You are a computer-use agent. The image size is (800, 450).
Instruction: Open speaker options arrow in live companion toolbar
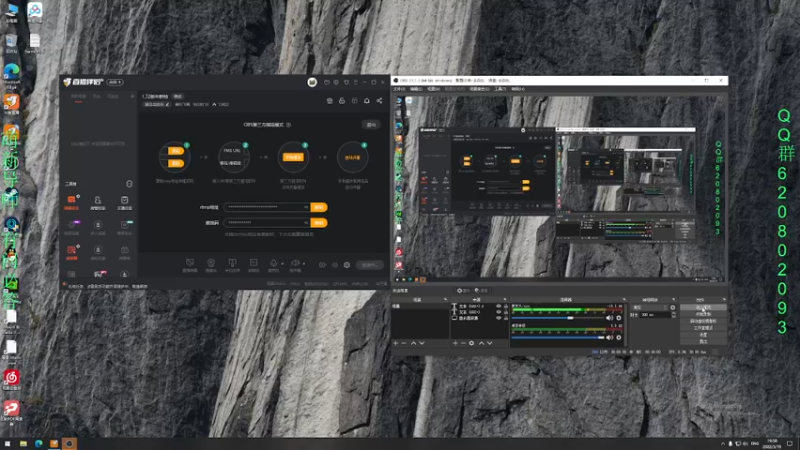(x=304, y=264)
